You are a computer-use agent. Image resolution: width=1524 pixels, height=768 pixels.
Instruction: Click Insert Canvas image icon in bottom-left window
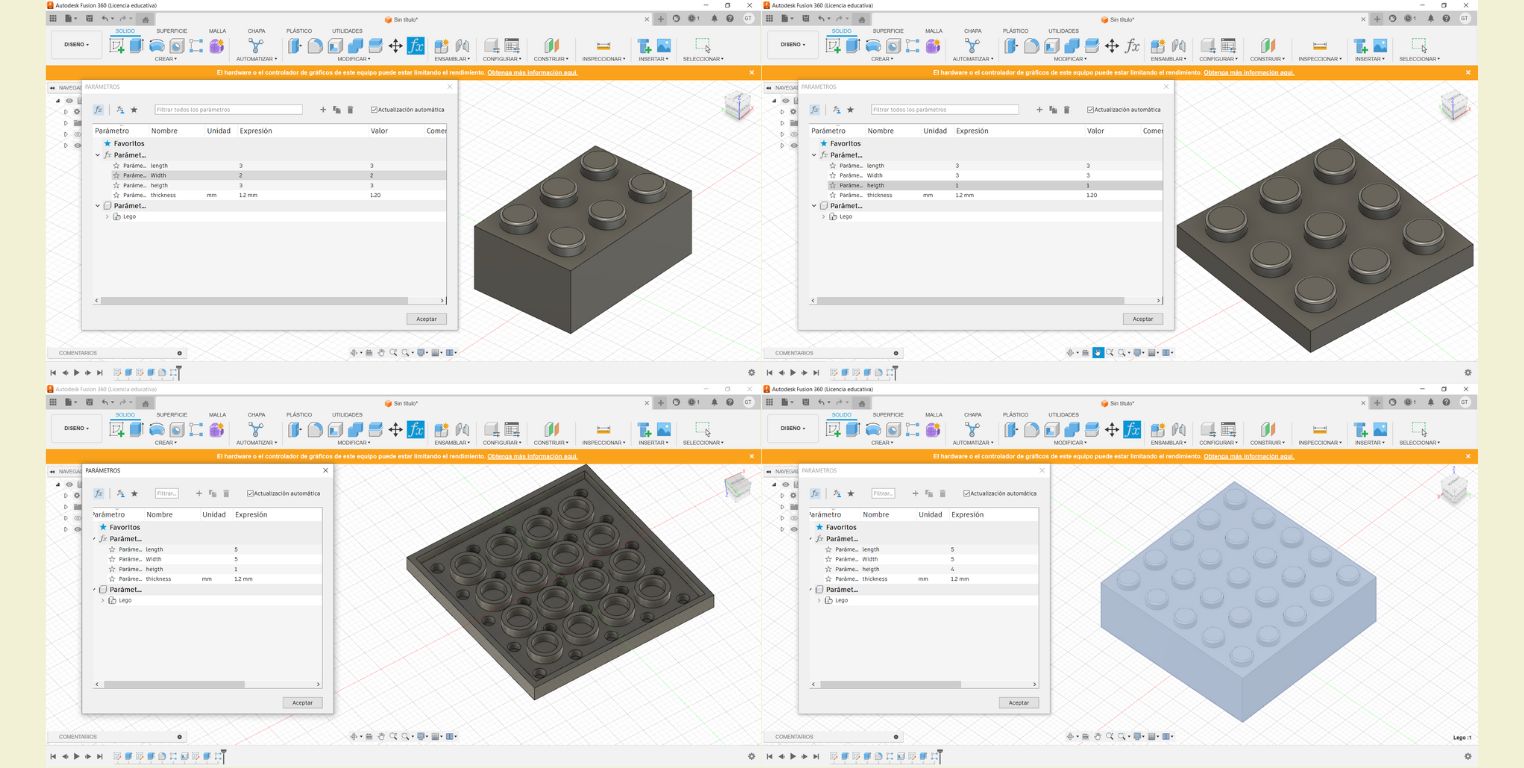(664, 430)
